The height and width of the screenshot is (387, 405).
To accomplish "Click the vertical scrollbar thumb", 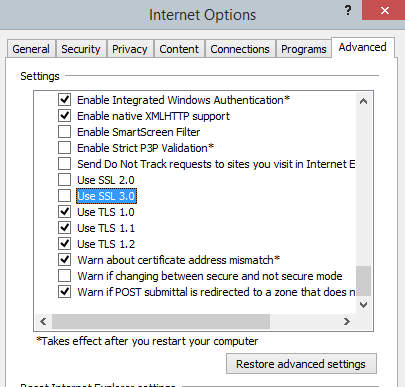I will pos(363,281).
